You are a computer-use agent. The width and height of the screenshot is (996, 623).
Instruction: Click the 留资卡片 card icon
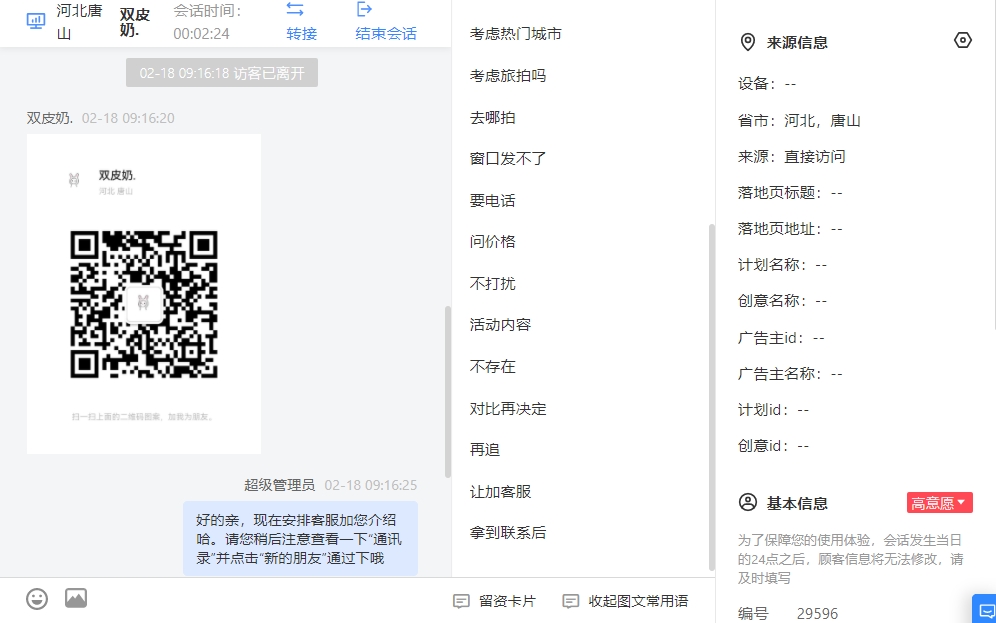(461, 601)
